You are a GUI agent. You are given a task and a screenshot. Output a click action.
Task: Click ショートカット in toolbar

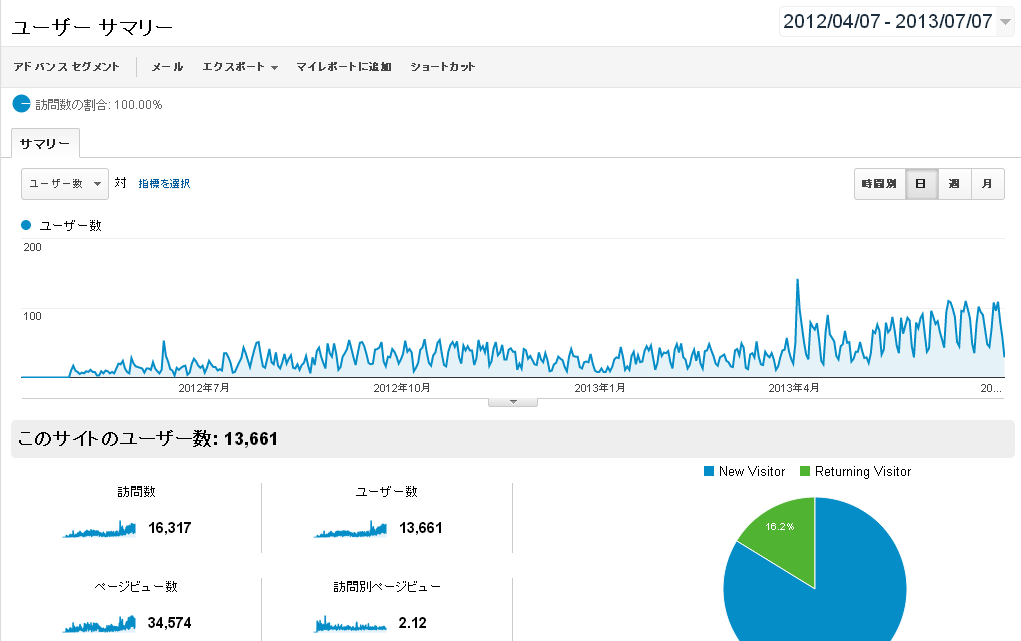coord(443,66)
